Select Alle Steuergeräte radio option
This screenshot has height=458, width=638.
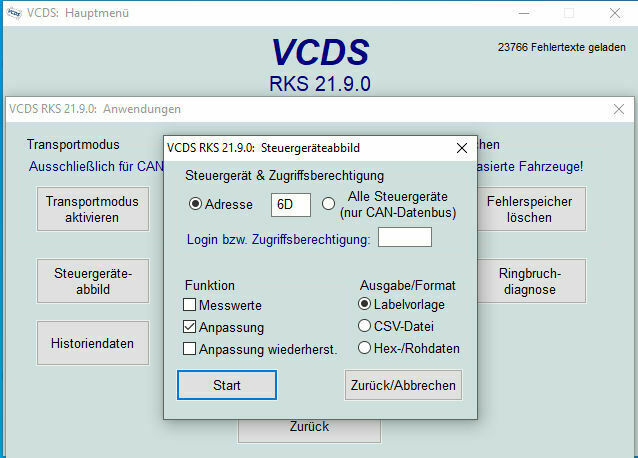pyautogui.click(x=328, y=203)
